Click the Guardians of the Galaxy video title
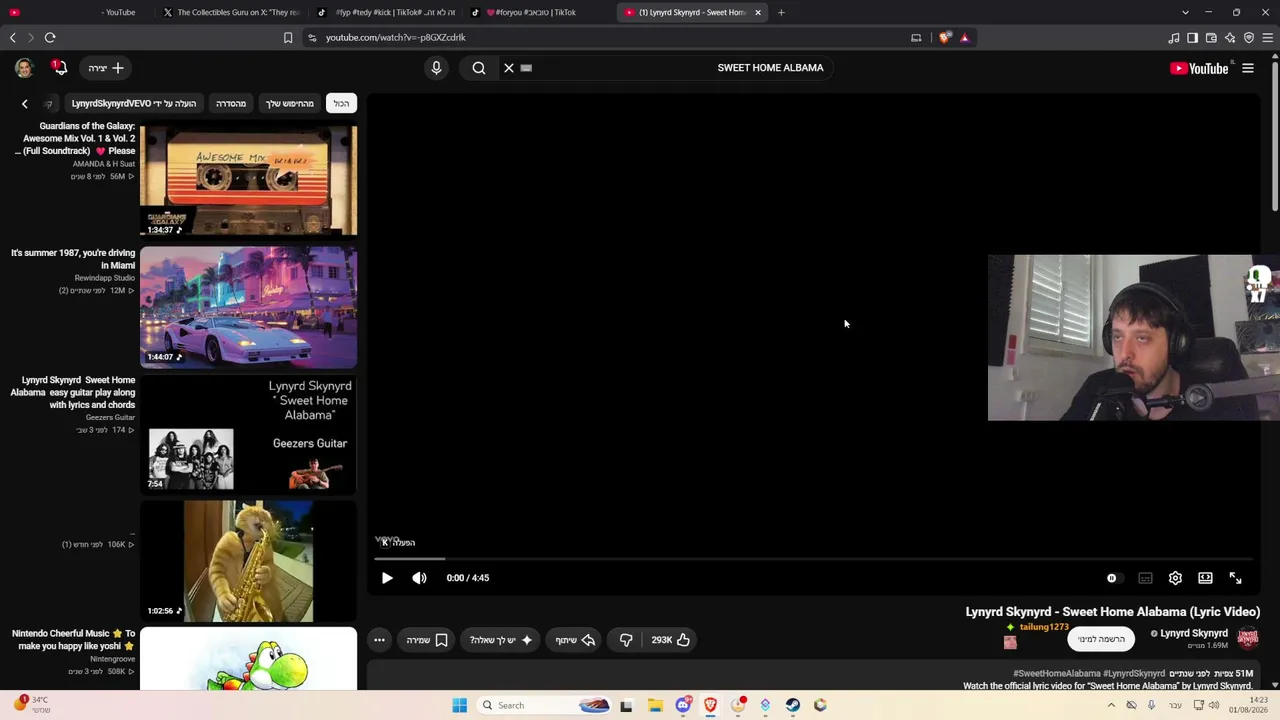1280x720 pixels. pyautogui.click(x=75, y=139)
